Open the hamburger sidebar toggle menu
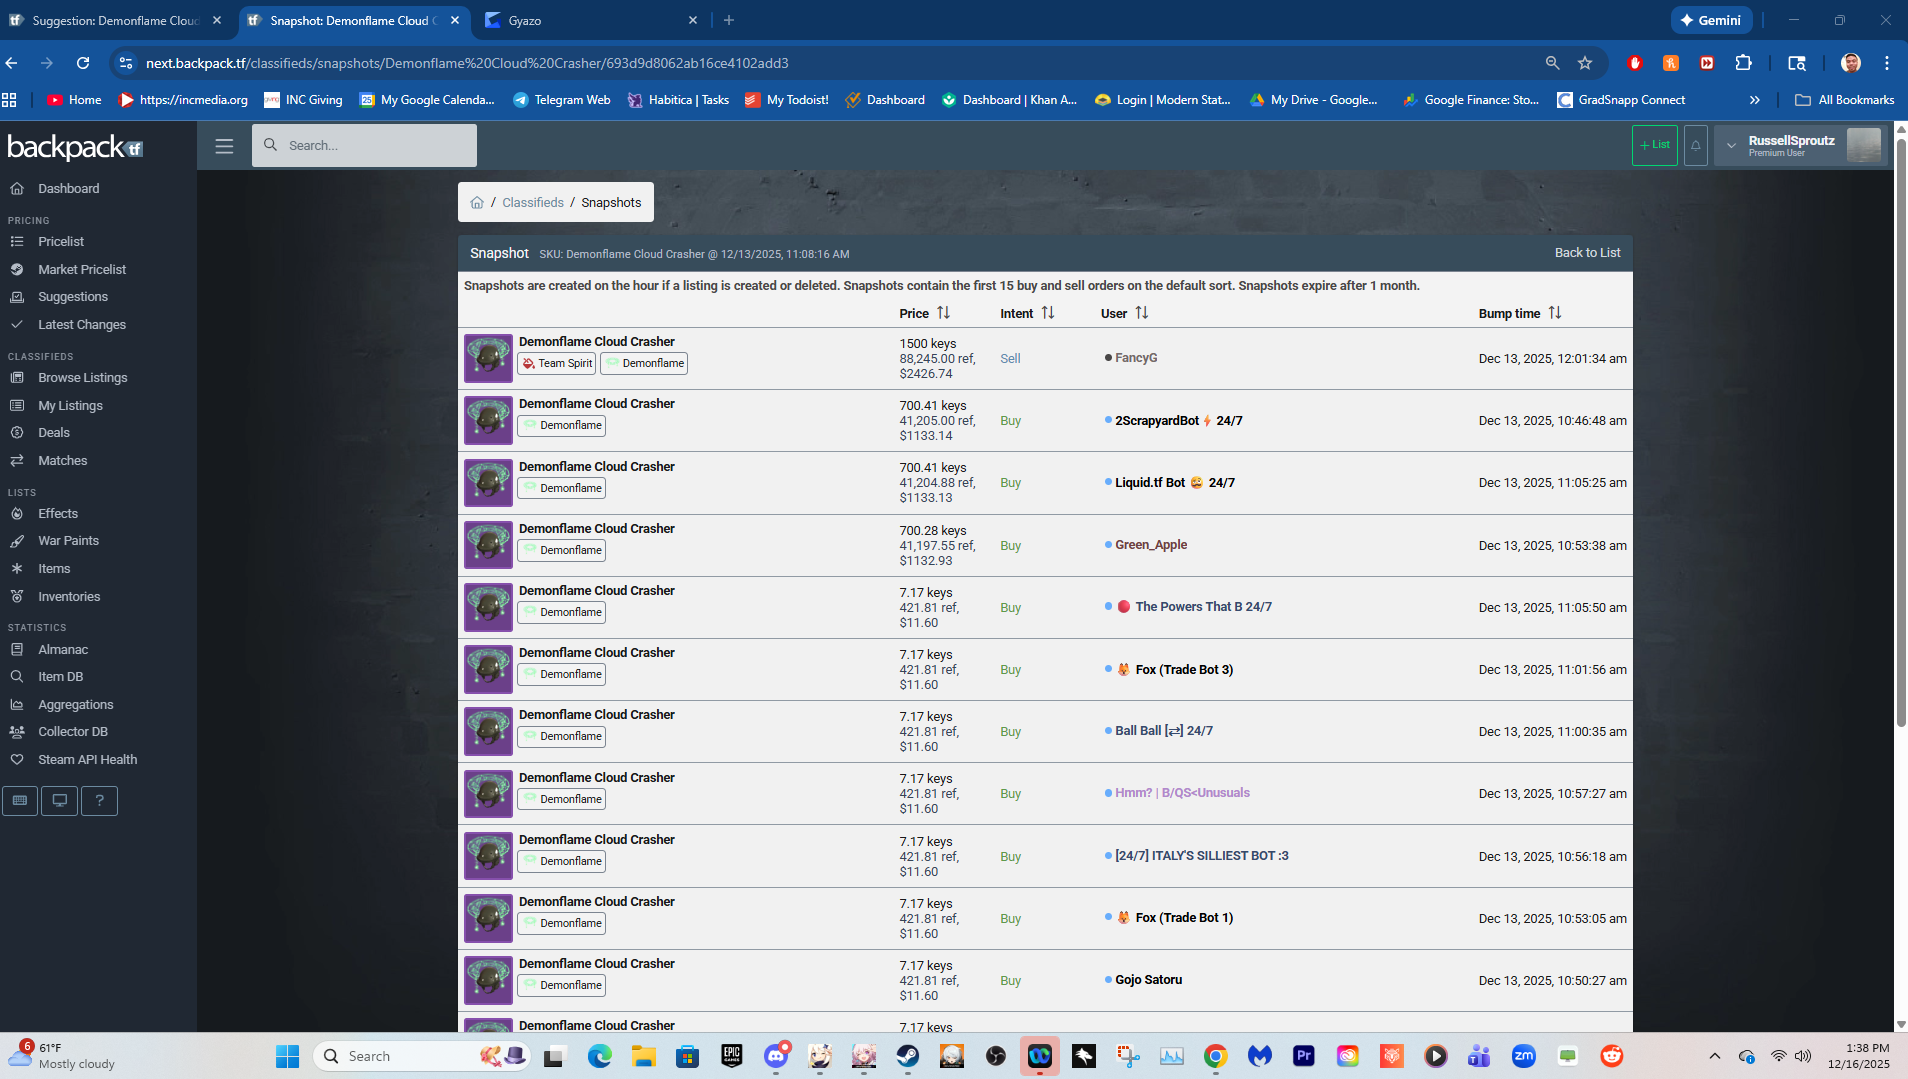The width and height of the screenshot is (1908, 1079). click(224, 146)
